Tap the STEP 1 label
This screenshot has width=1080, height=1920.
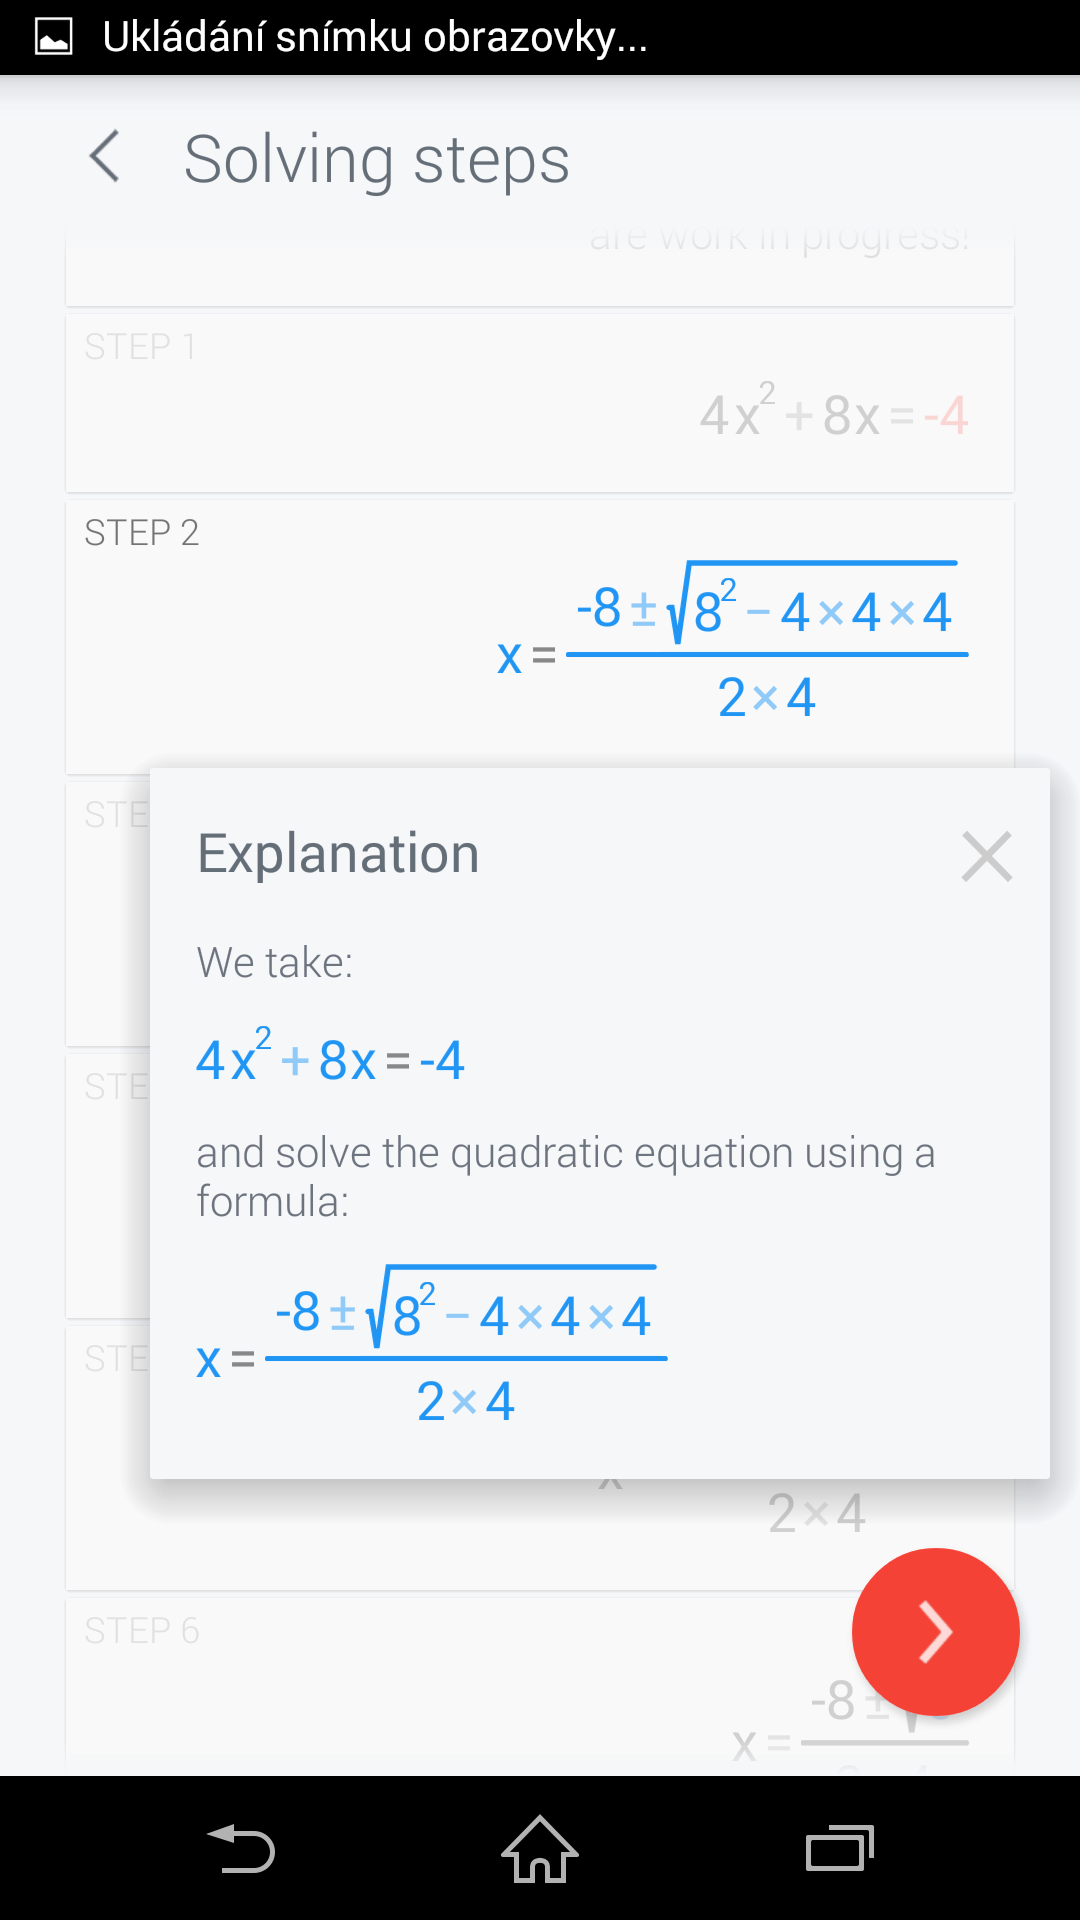pos(139,347)
